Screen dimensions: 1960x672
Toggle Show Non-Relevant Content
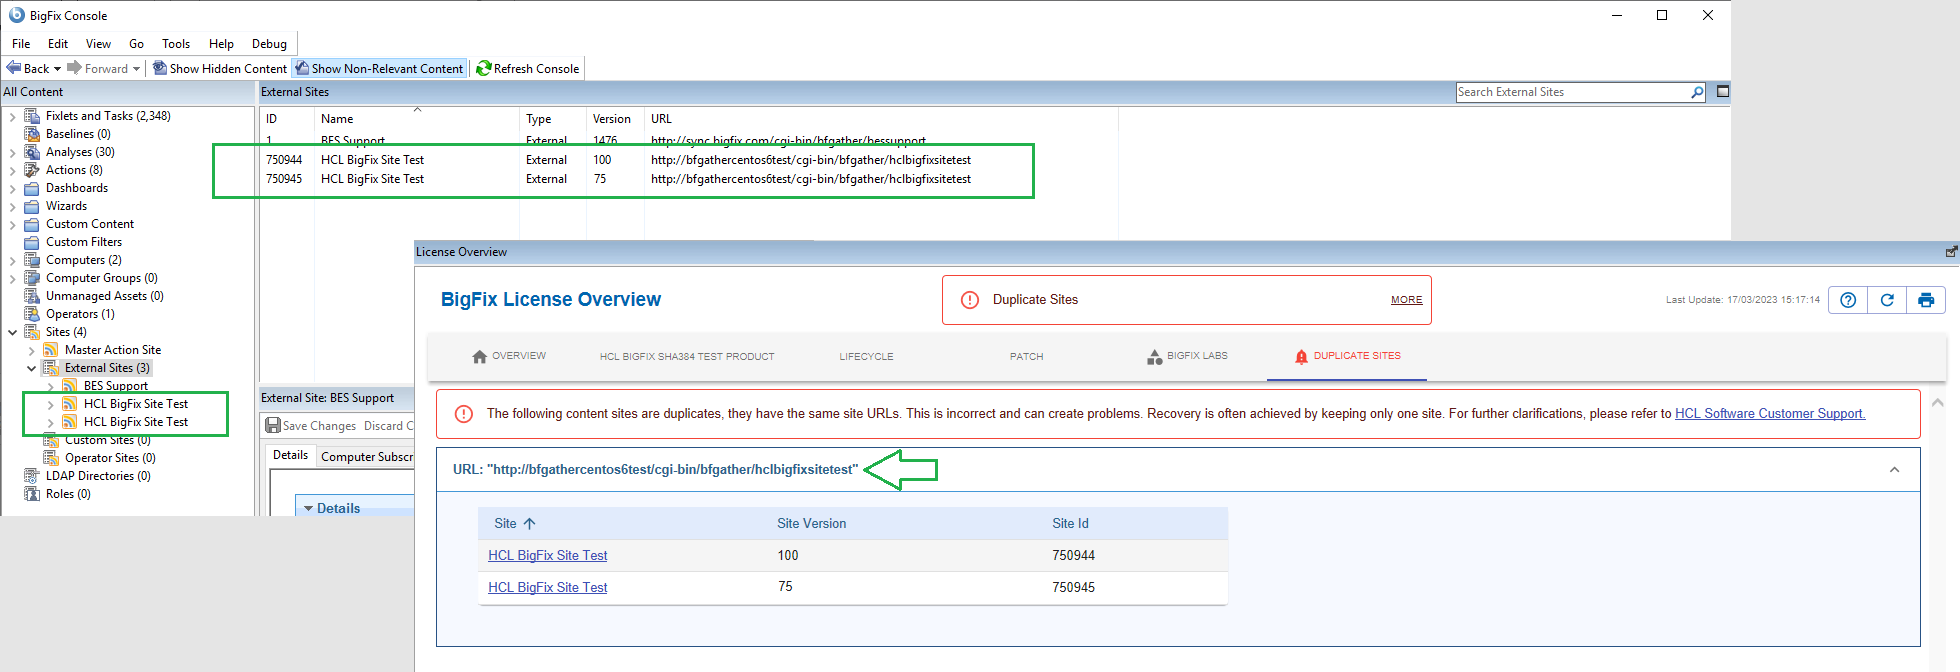point(379,68)
